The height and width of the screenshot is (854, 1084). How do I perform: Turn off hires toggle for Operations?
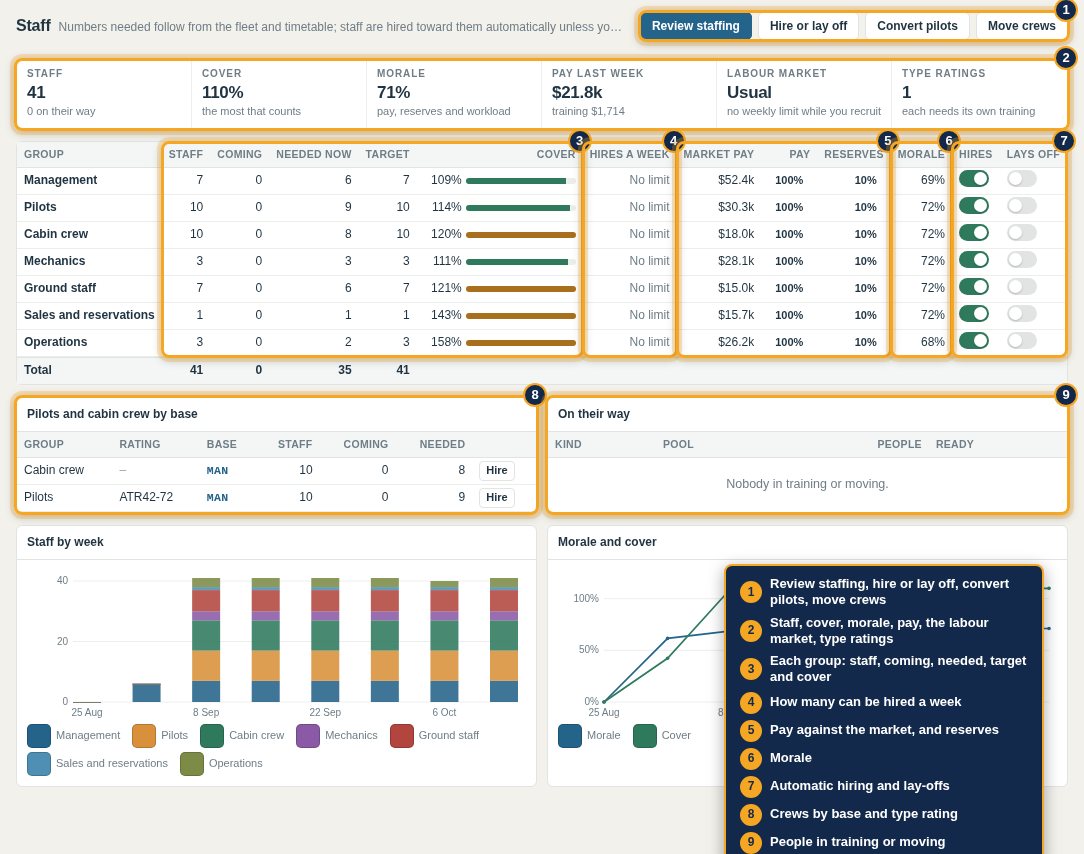click(973, 341)
